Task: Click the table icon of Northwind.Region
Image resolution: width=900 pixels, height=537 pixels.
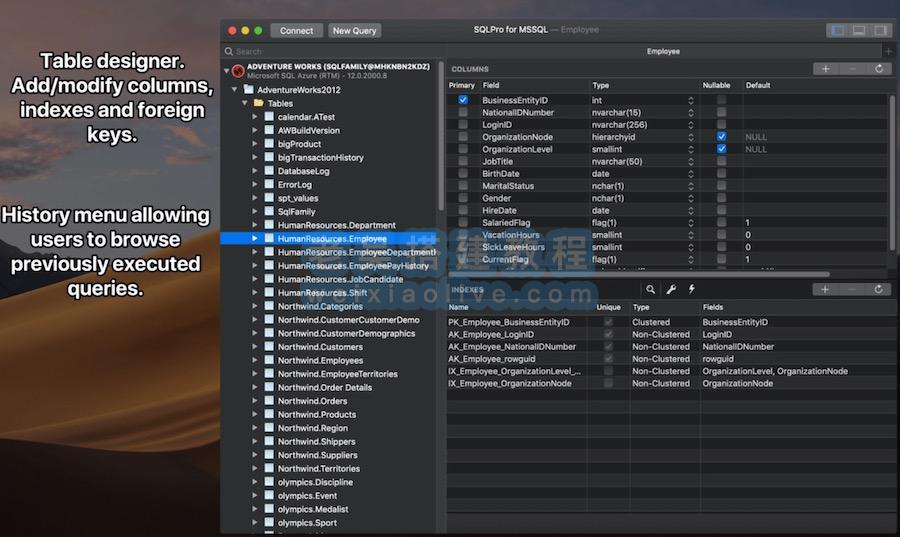Action: pos(269,427)
